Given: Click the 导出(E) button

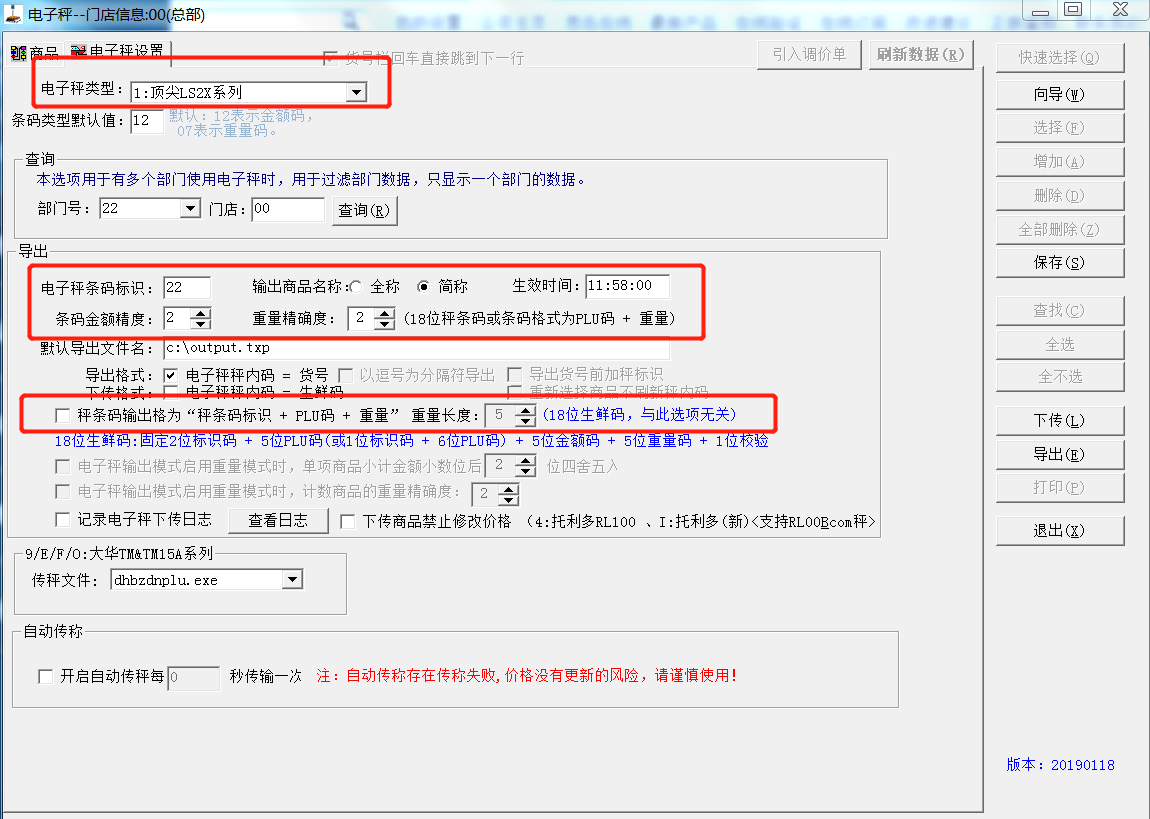Looking at the screenshot, I should click(x=1059, y=454).
